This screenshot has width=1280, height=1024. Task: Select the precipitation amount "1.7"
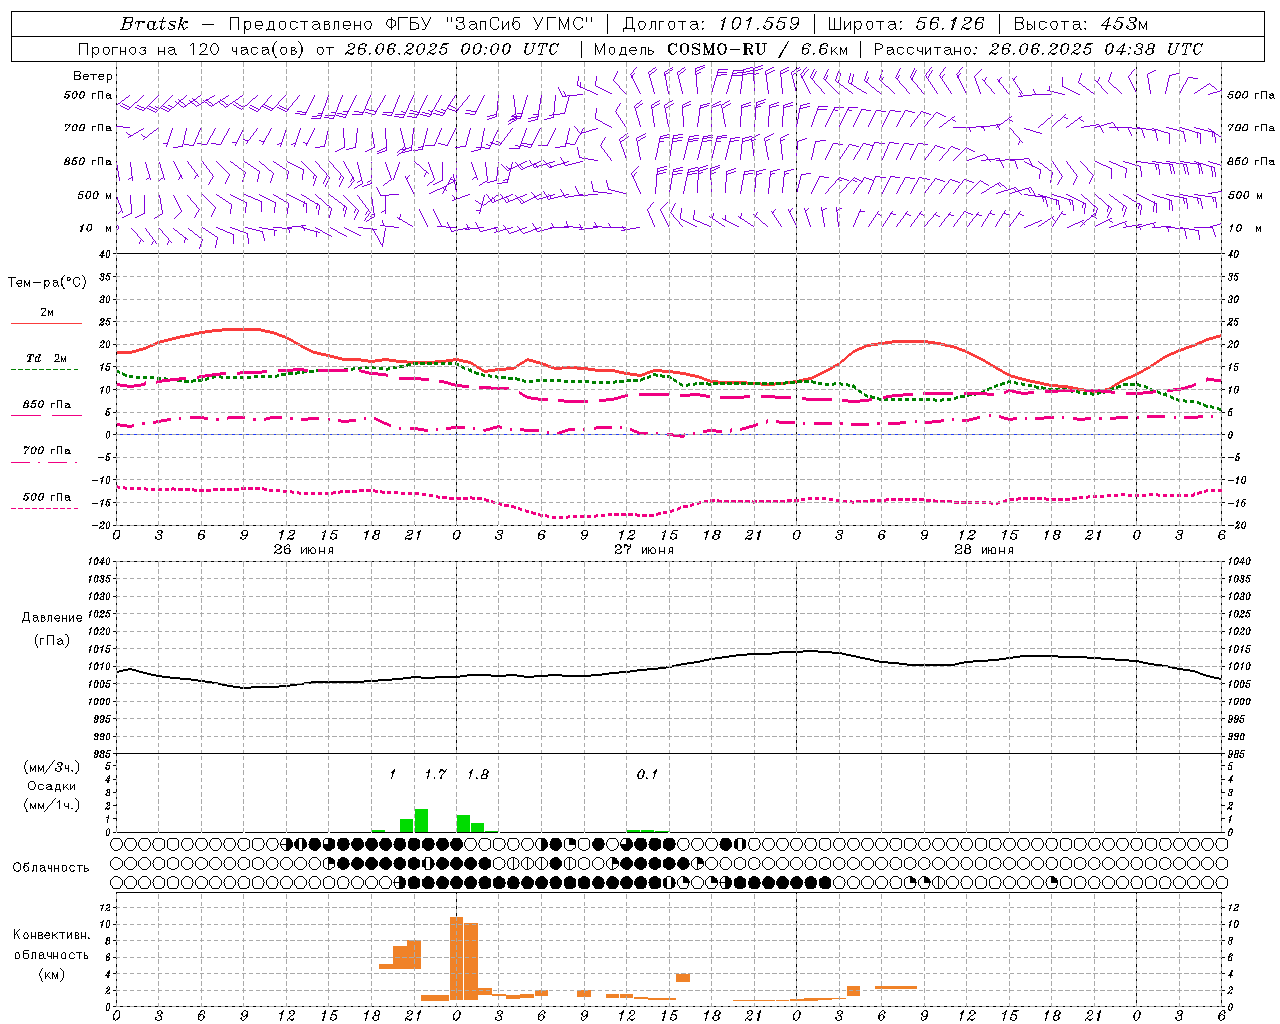coord(435,774)
